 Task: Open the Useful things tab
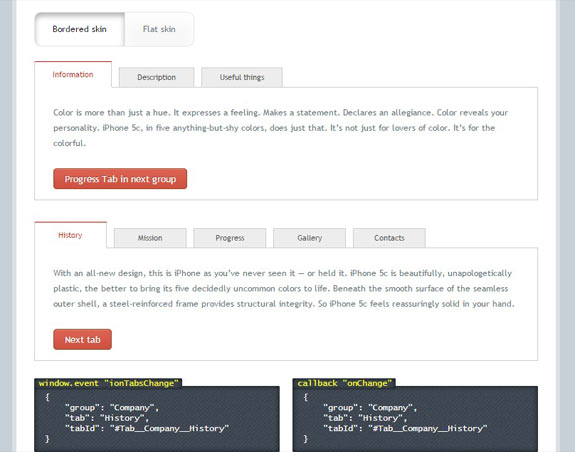click(x=242, y=77)
